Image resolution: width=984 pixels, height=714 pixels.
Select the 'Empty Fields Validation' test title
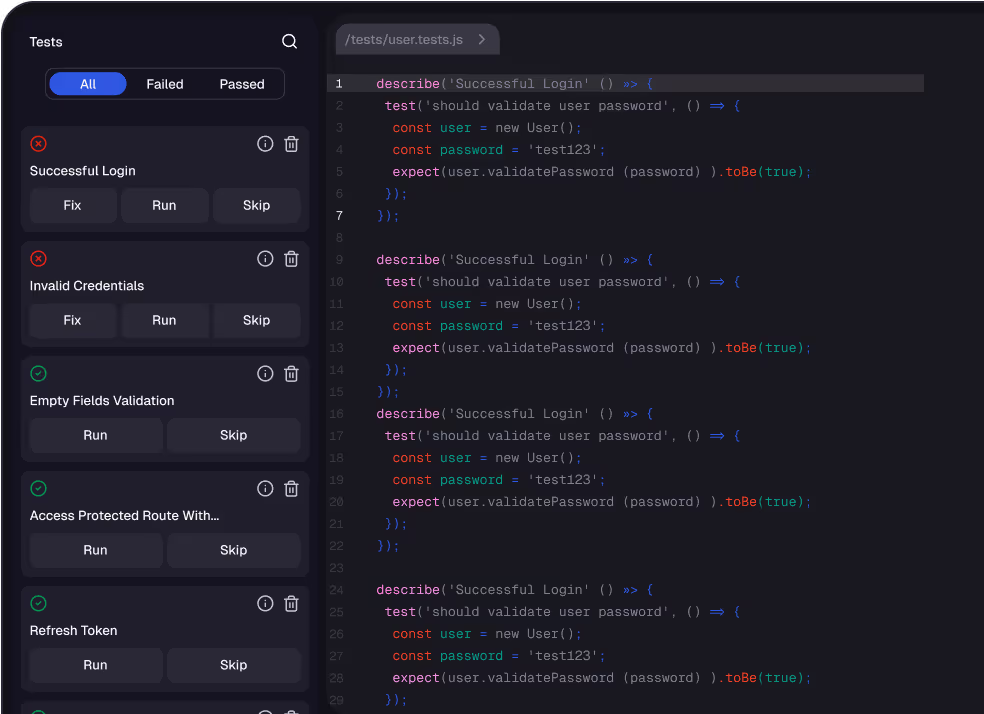pos(102,400)
